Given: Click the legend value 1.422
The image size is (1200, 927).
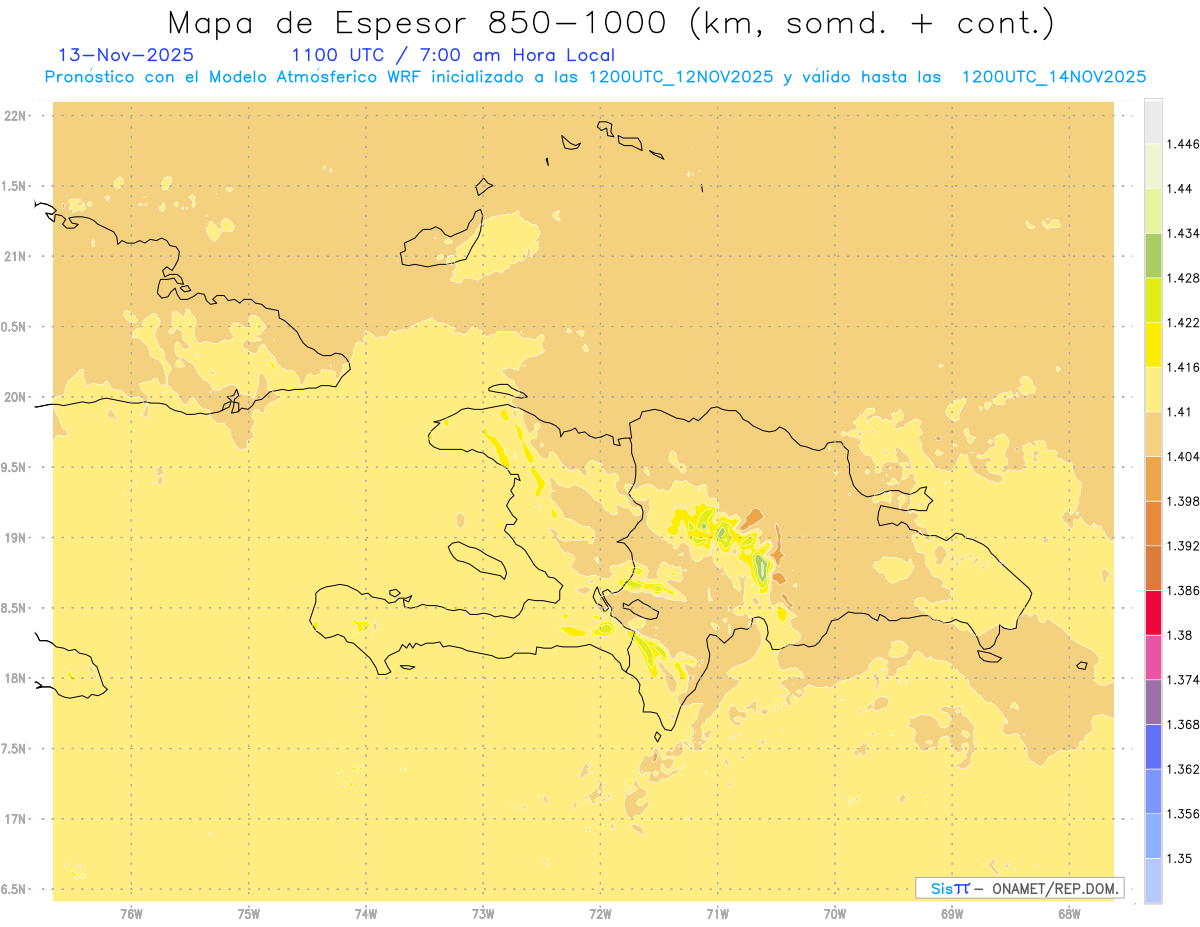Looking at the screenshot, I should point(1183,322).
